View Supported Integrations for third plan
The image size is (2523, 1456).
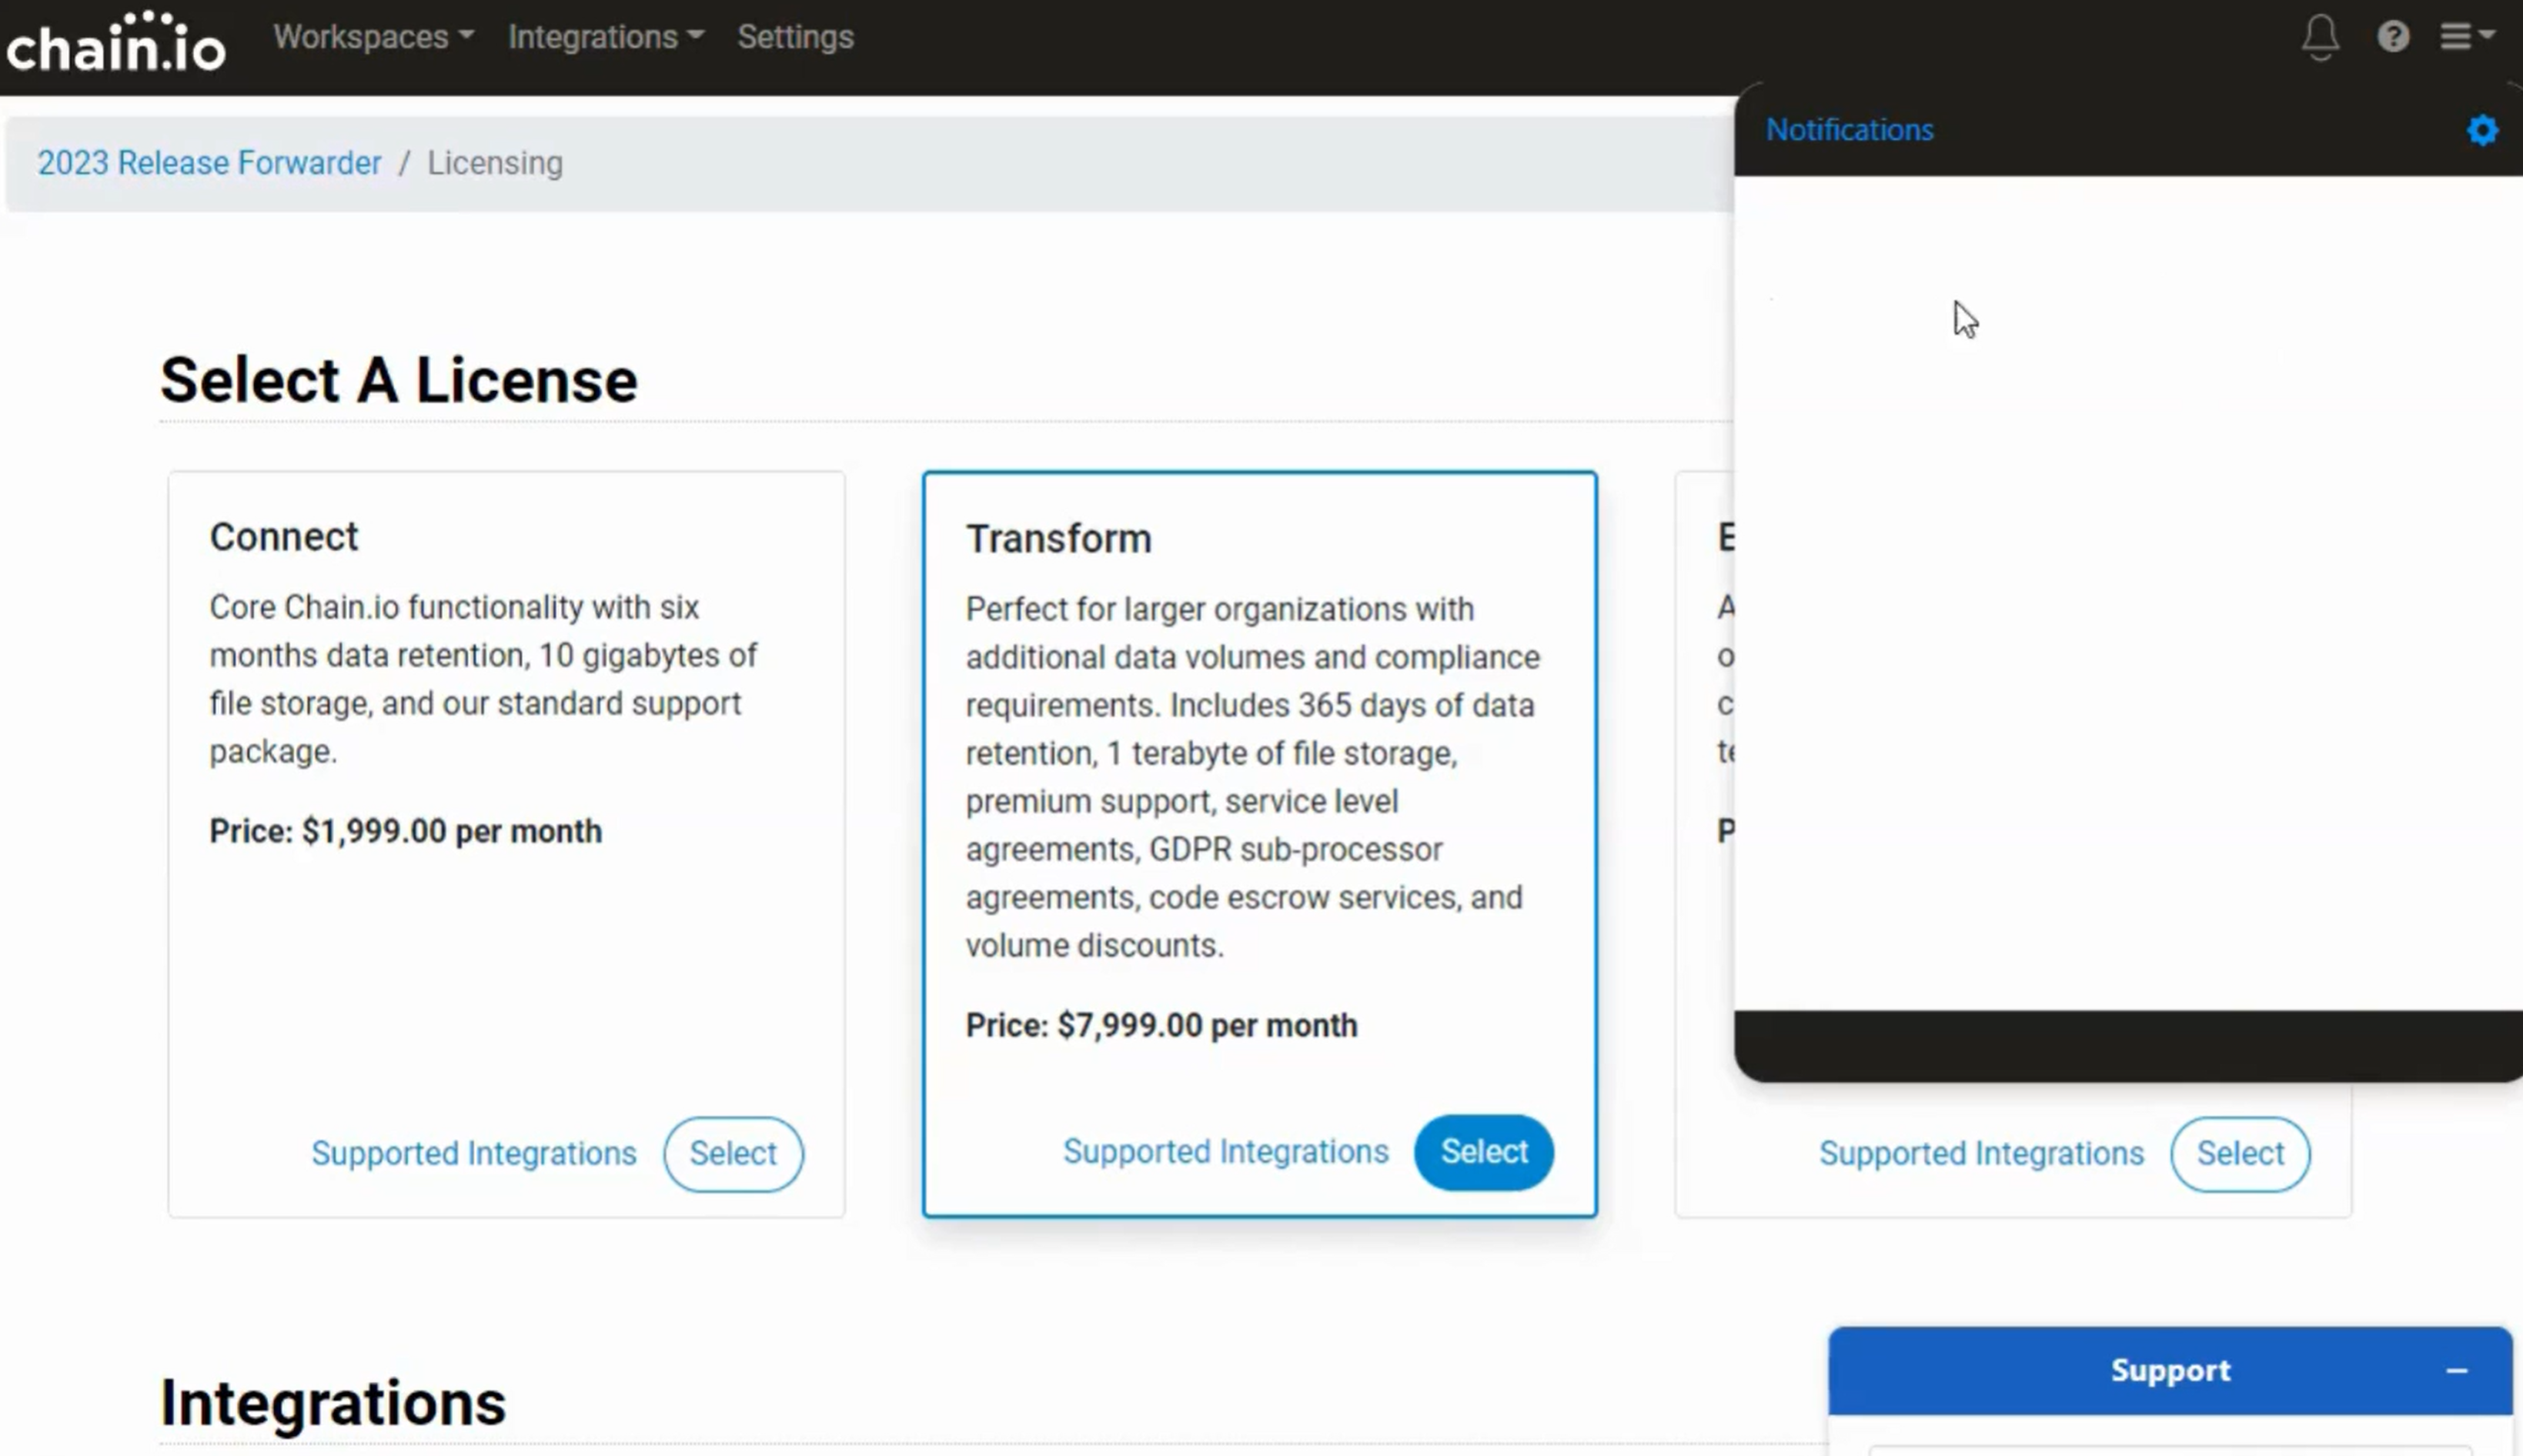pos(1980,1154)
